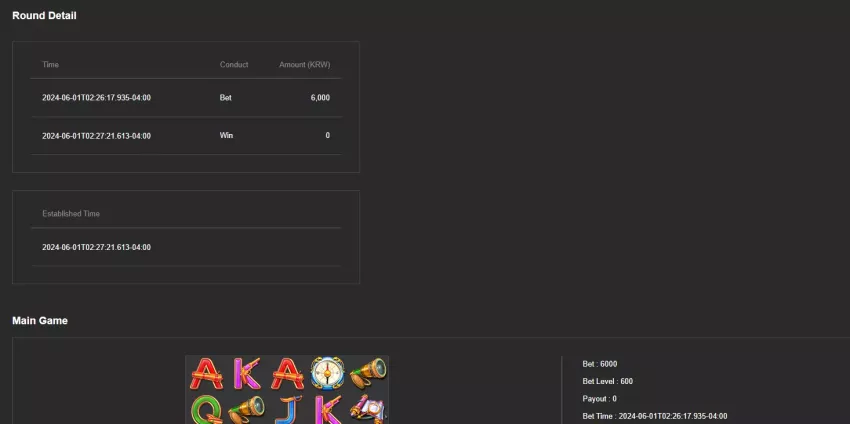Click the Win amount value 0

[x=327, y=136]
